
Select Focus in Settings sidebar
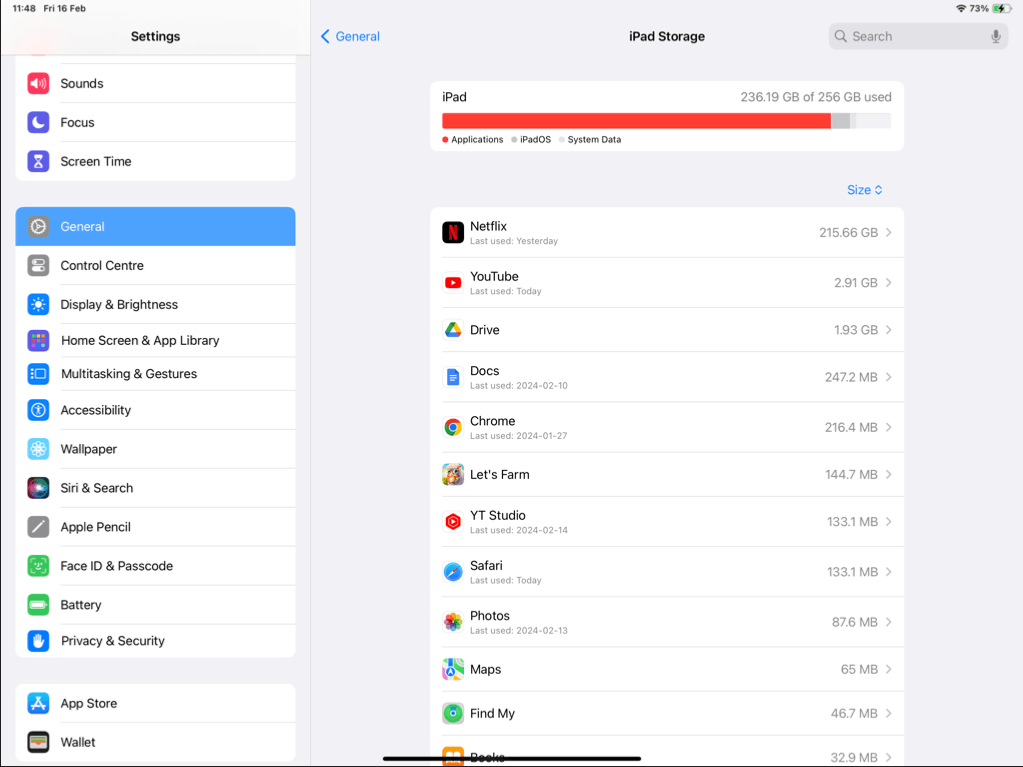[x=155, y=123]
